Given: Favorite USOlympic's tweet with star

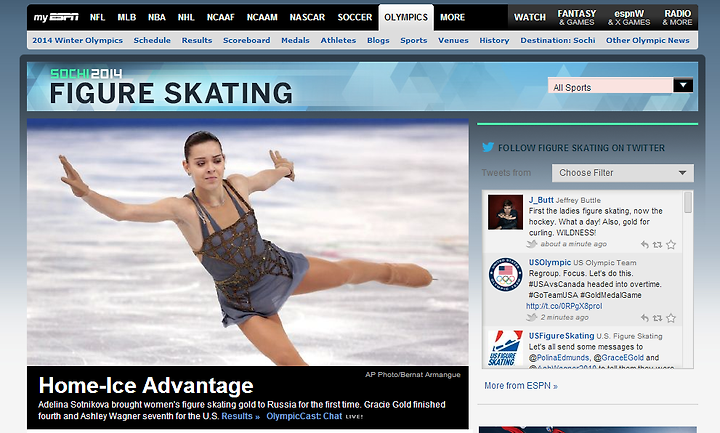Looking at the screenshot, I should tap(671, 317).
